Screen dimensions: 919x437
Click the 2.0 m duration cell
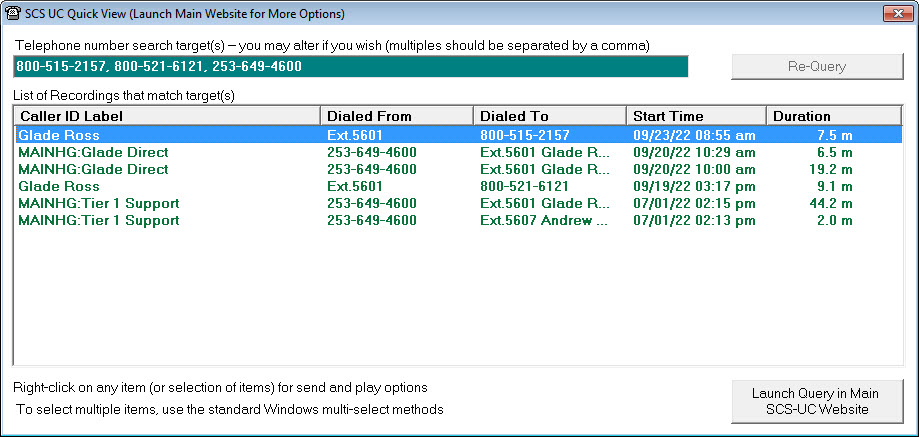[x=835, y=220]
